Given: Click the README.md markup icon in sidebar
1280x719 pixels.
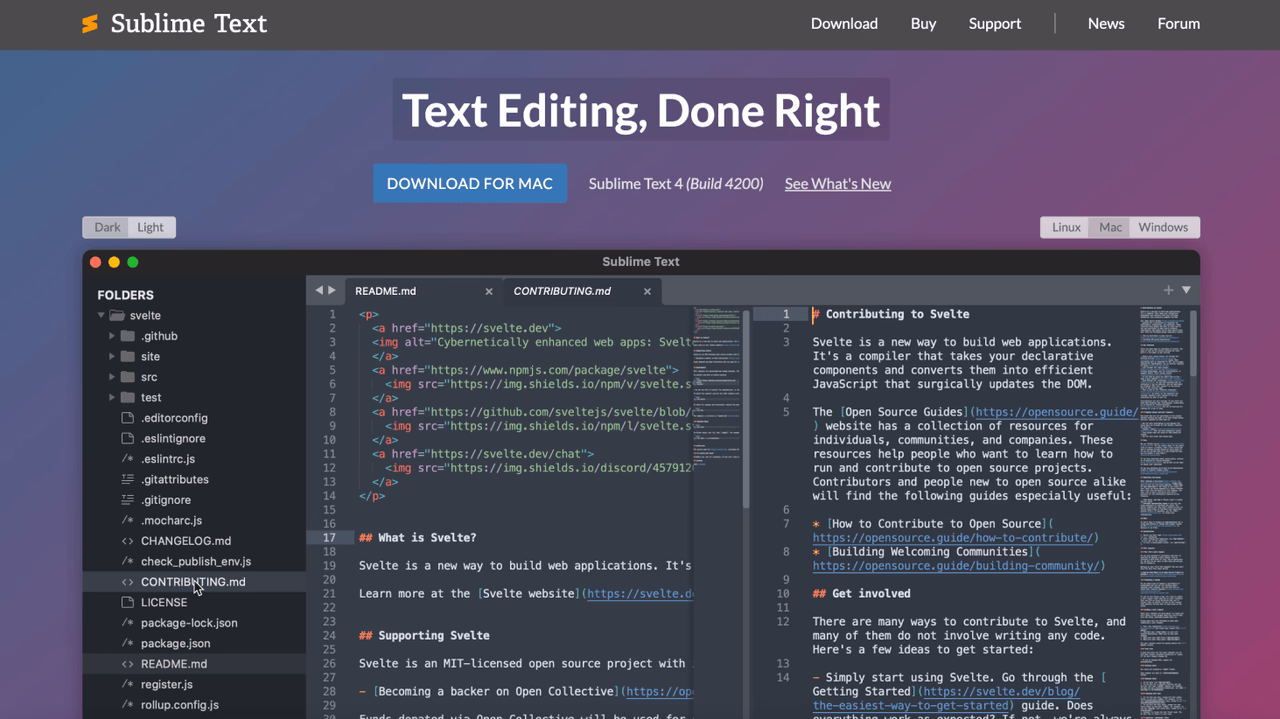Looking at the screenshot, I should click(127, 664).
